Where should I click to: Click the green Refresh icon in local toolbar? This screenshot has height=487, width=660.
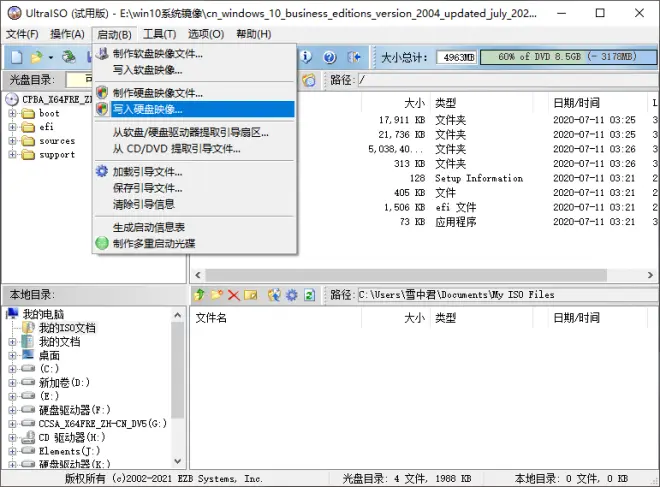(x=309, y=295)
